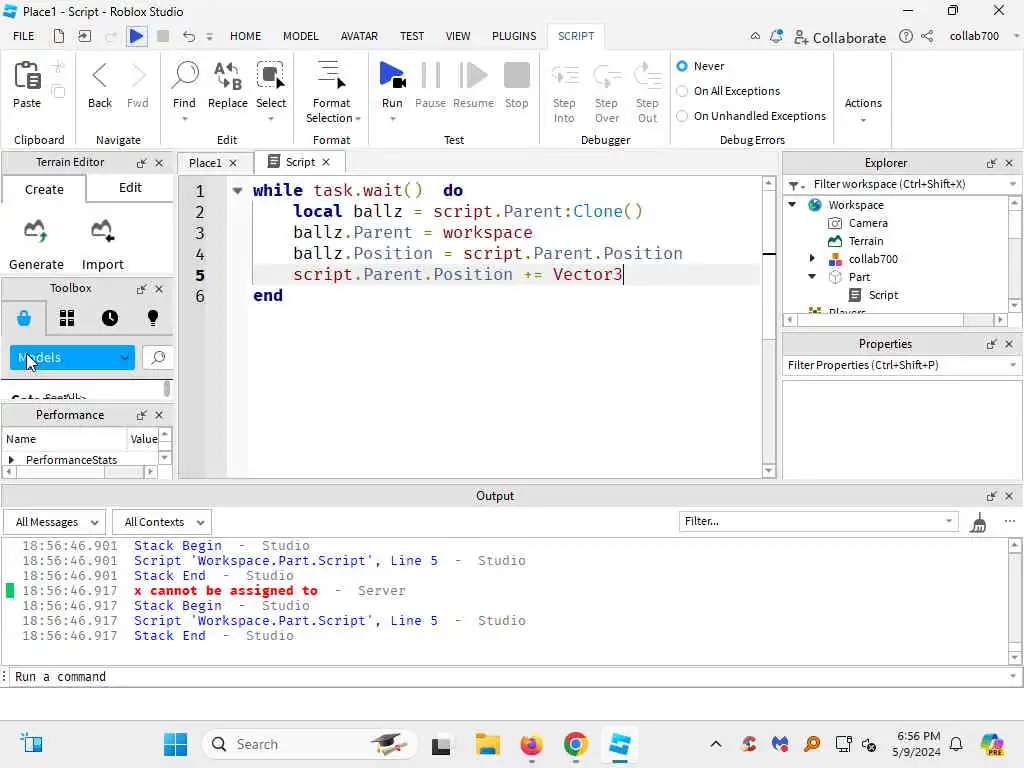Open the All Messages dropdown
1024x768 pixels.
[x=54, y=522]
